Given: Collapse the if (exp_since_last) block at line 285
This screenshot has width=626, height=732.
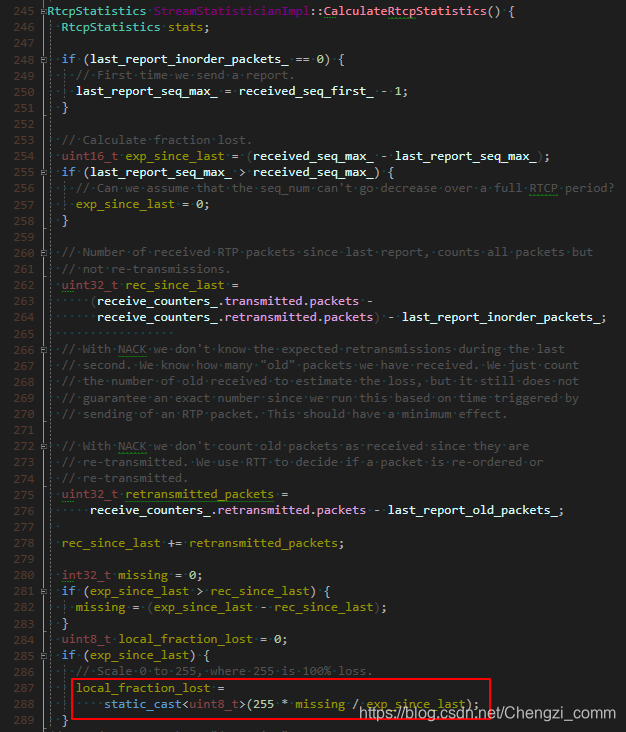Looking at the screenshot, I should 42,655.
